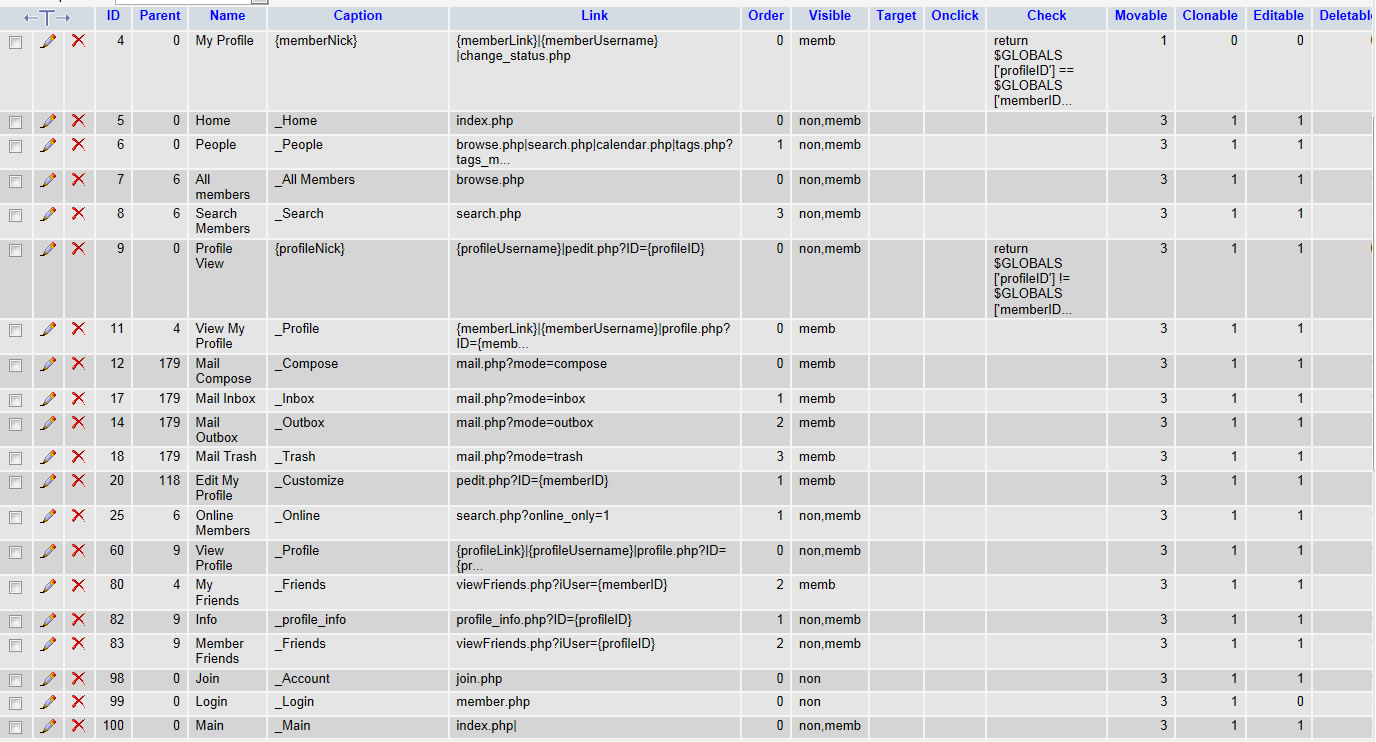Delete the Join row using red X
Viewport: 1376px width, 742px height.
79,679
